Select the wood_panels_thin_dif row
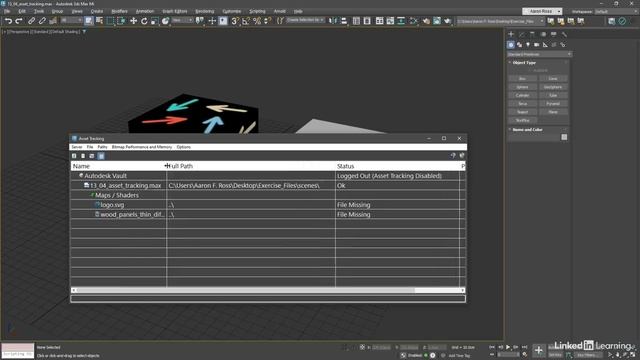Image resolution: width=640 pixels, height=360 pixels. [x=268, y=214]
